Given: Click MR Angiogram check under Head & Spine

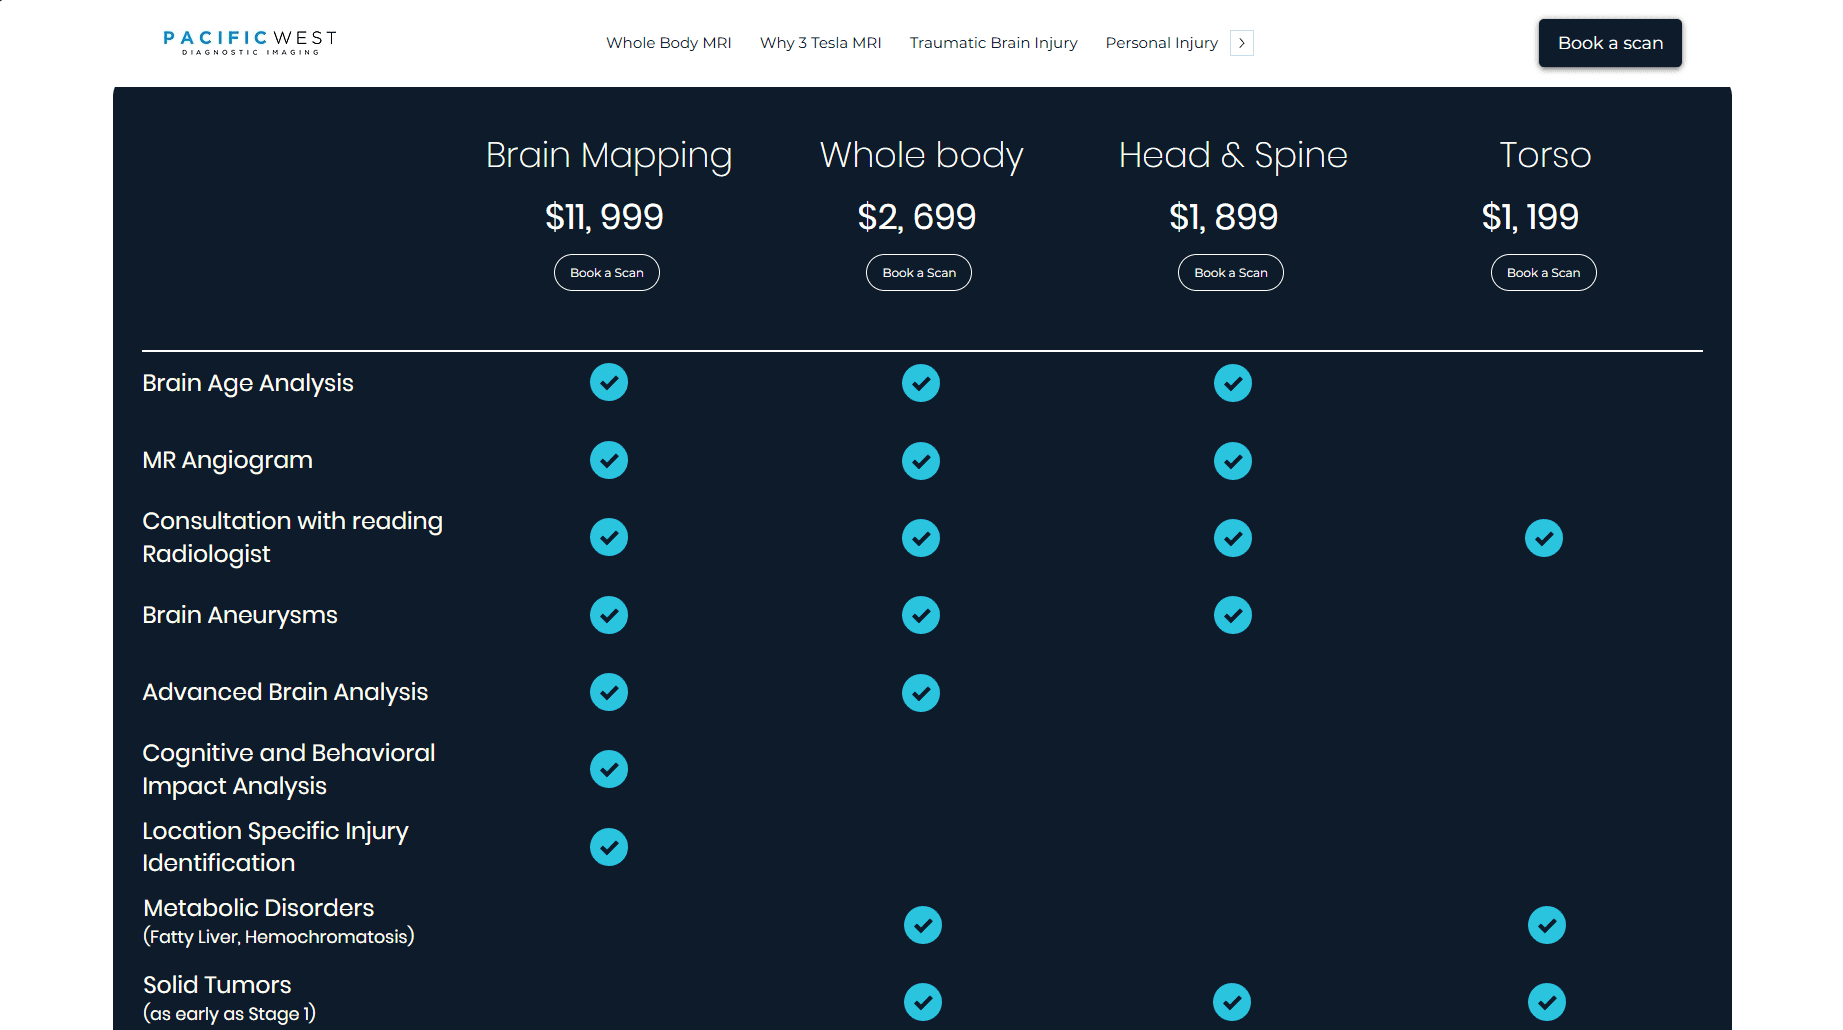Looking at the screenshot, I should 1233,461.
